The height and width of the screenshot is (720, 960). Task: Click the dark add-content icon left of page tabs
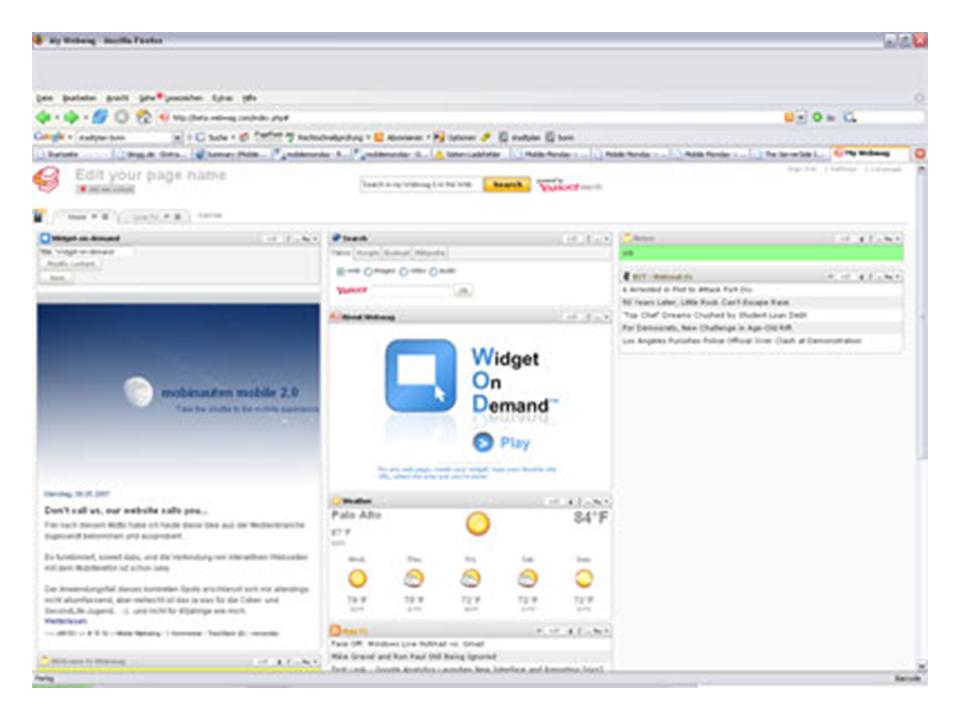point(40,216)
